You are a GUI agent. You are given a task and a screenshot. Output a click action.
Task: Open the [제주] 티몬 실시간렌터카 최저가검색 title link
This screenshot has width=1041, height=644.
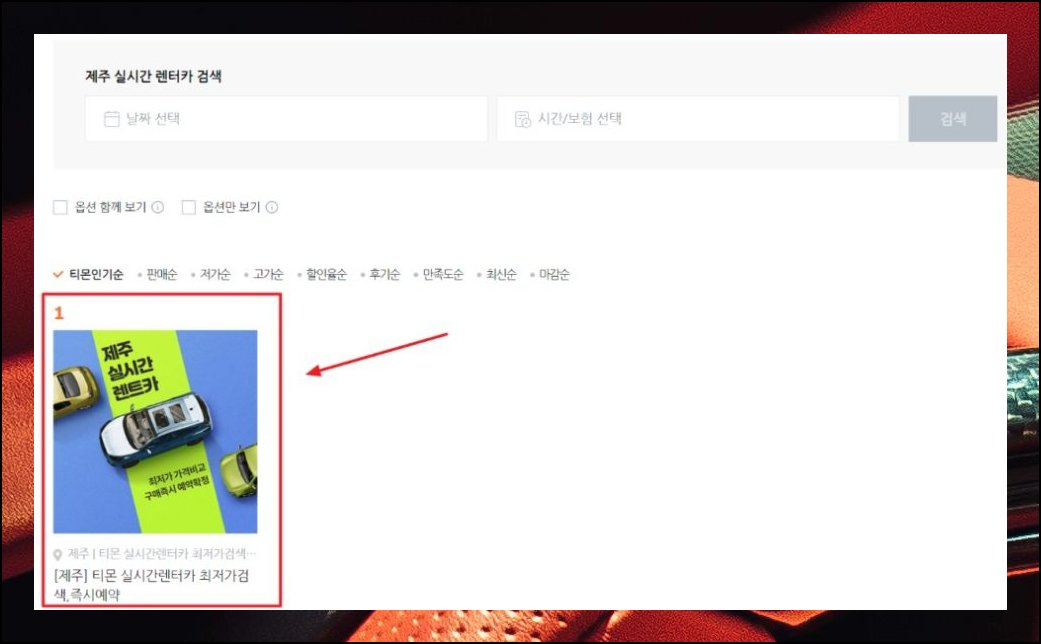tap(151, 585)
